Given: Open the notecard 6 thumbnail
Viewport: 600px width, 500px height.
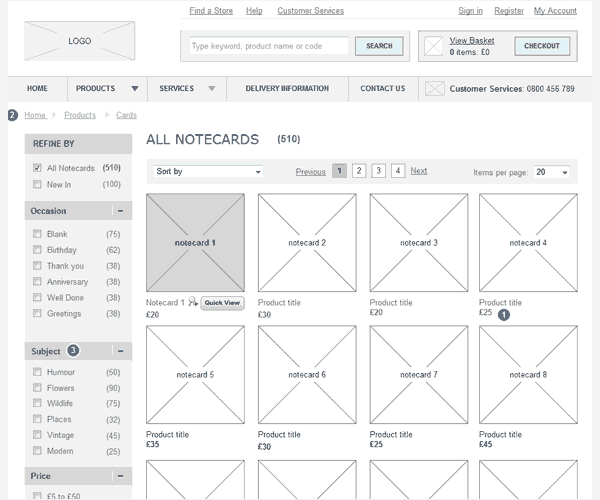Looking at the screenshot, I should pyautogui.click(x=307, y=375).
